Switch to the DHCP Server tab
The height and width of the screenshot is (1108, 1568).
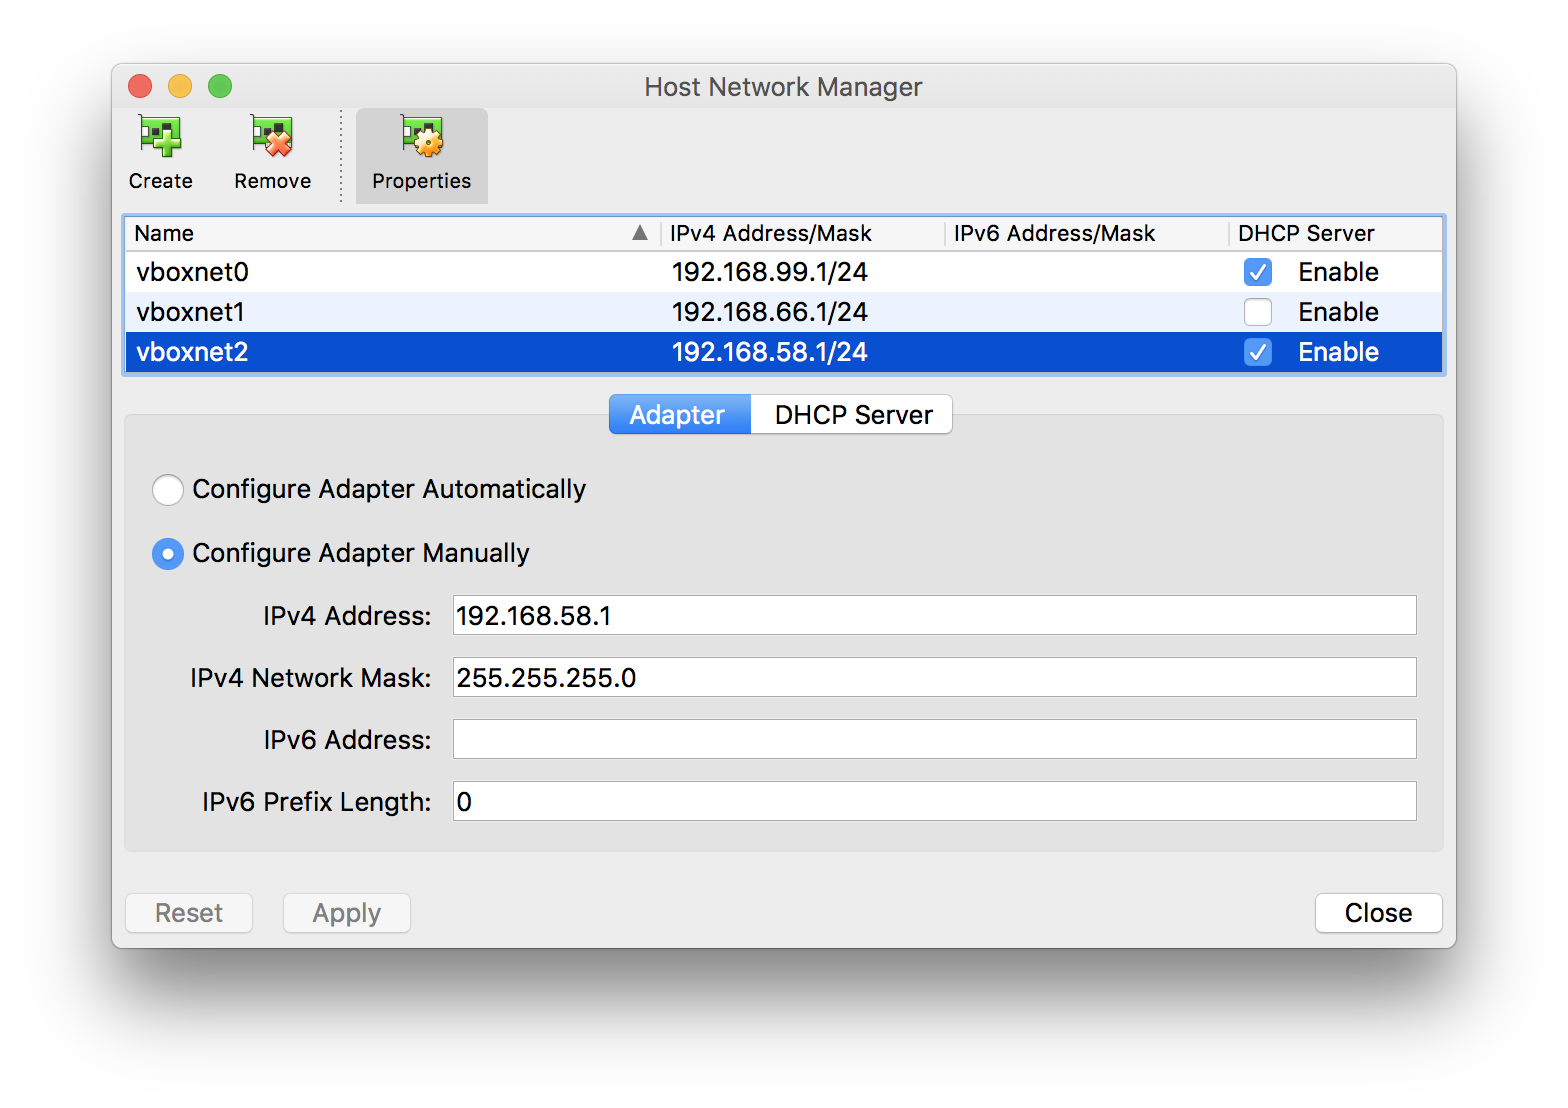point(852,415)
